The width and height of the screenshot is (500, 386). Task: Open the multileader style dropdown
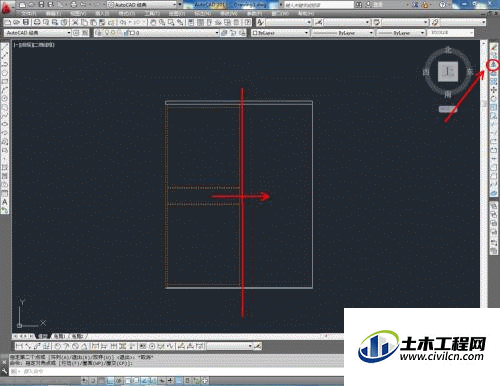[463, 22]
